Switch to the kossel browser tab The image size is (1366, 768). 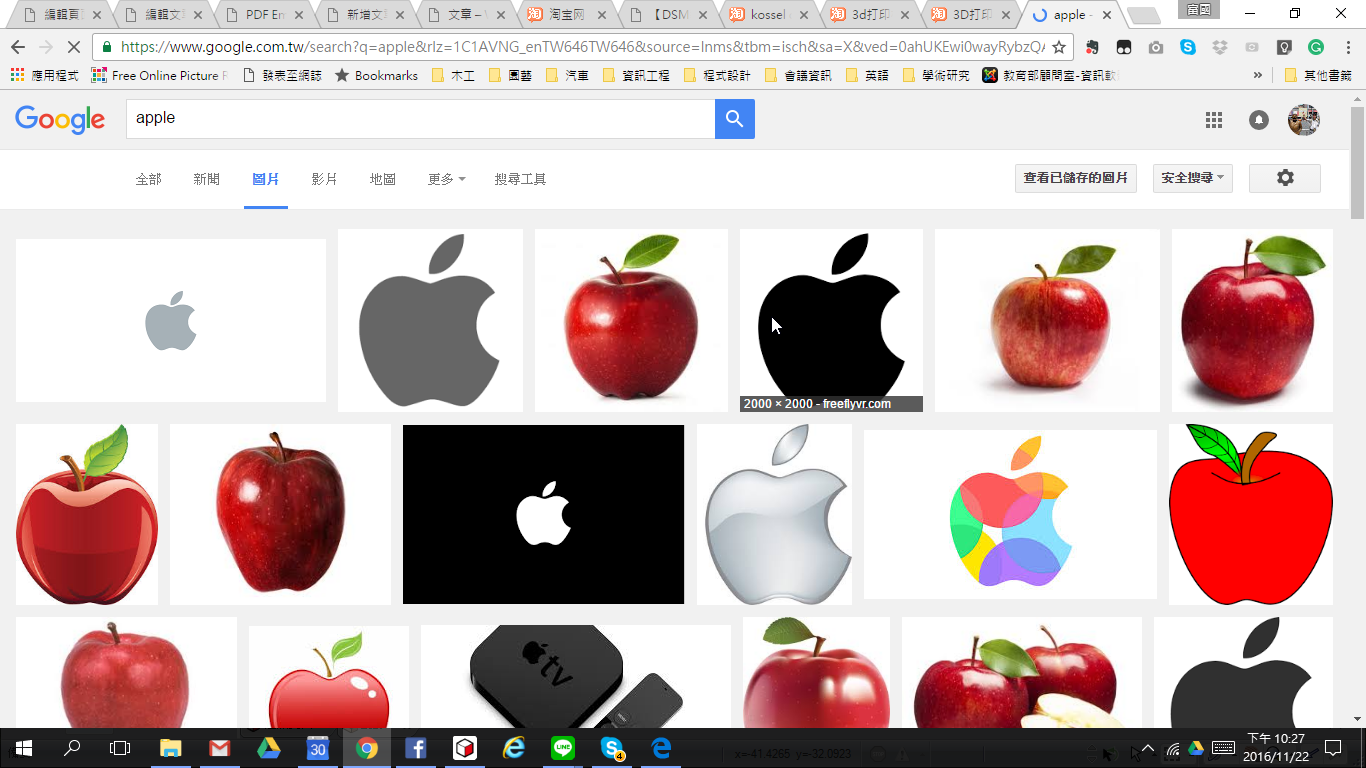(x=768, y=15)
